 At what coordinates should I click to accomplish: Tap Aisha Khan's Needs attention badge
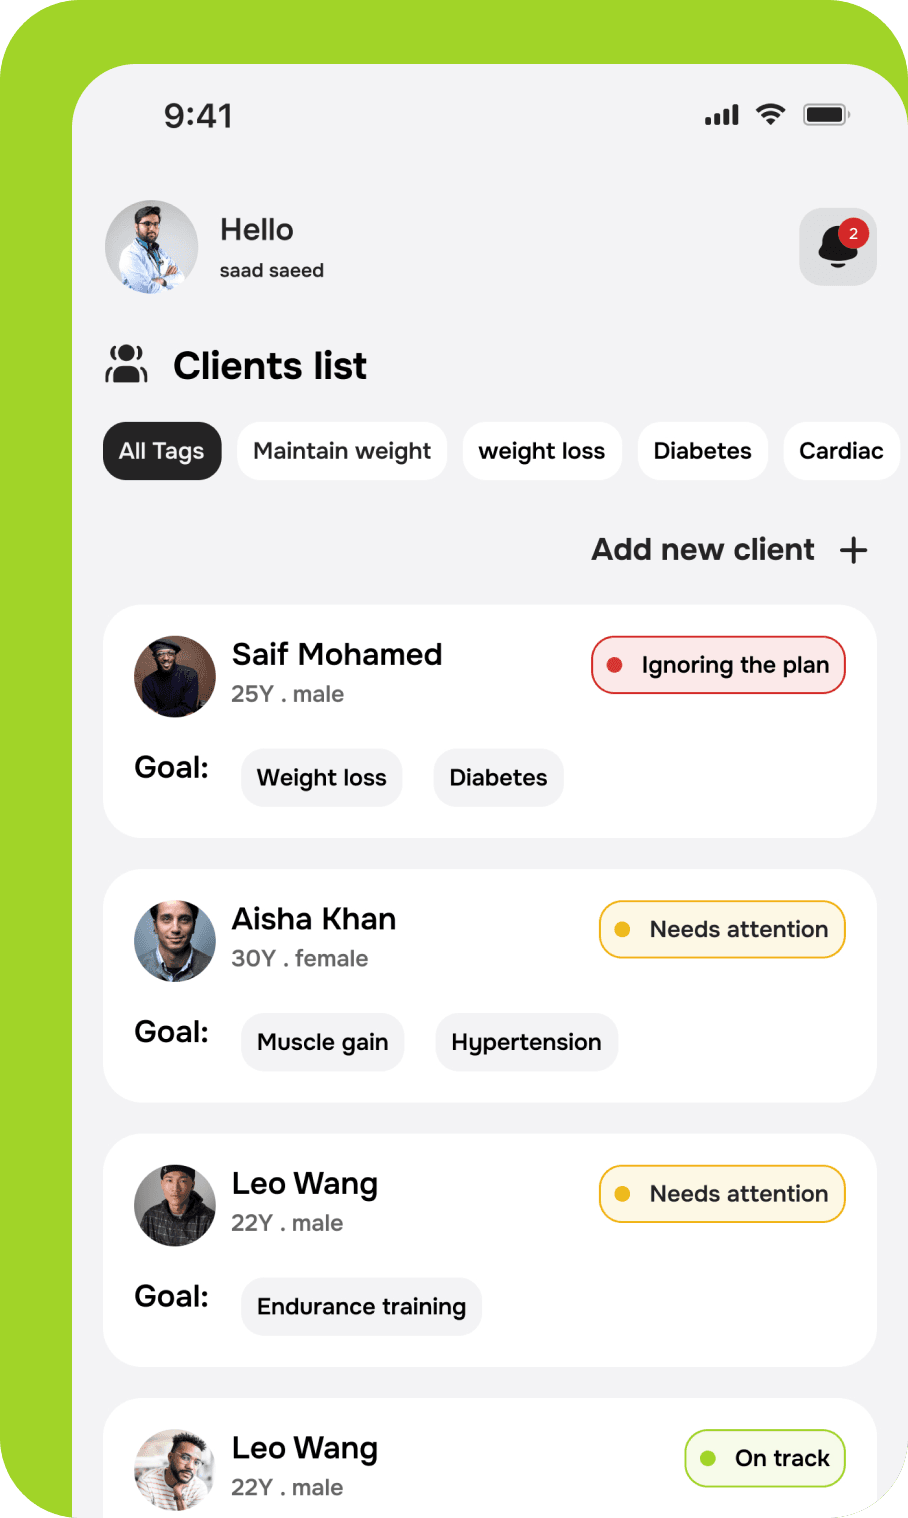click(722, 929)
